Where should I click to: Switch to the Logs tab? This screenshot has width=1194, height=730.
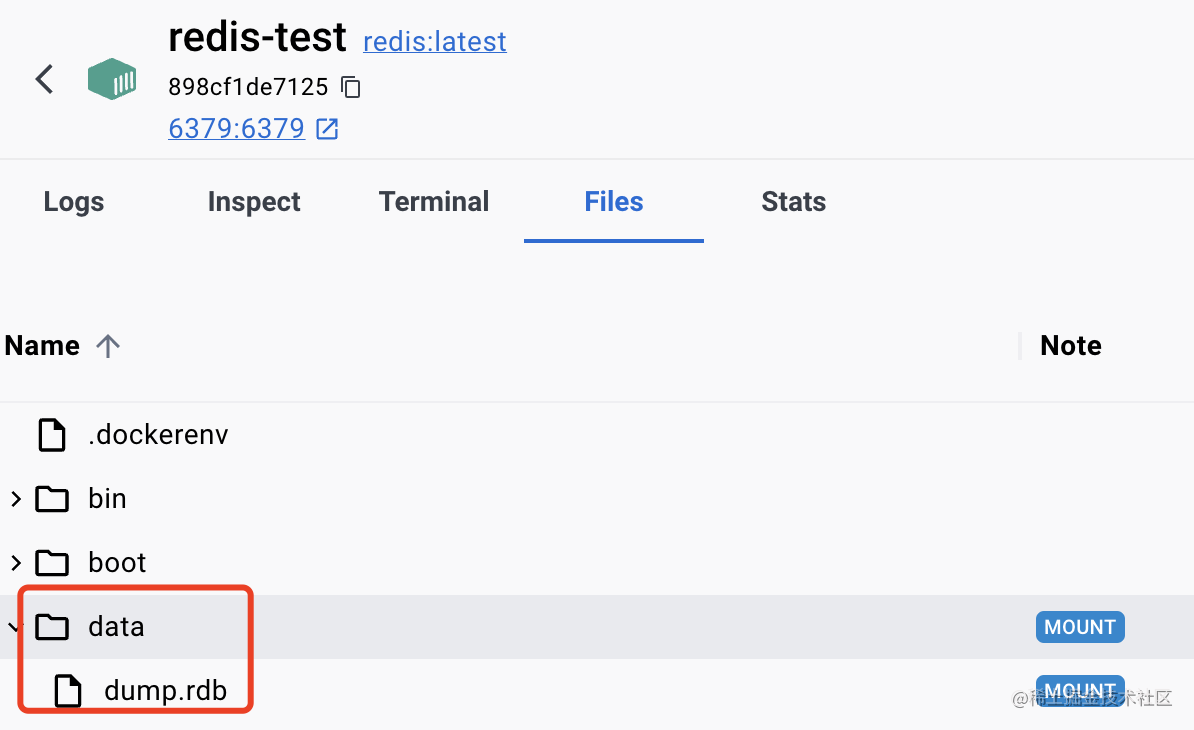pos(74,202)
